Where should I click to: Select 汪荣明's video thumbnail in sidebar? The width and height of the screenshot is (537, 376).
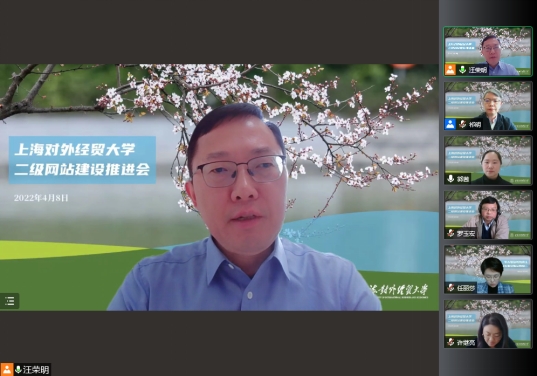click(x=488, y=51)
